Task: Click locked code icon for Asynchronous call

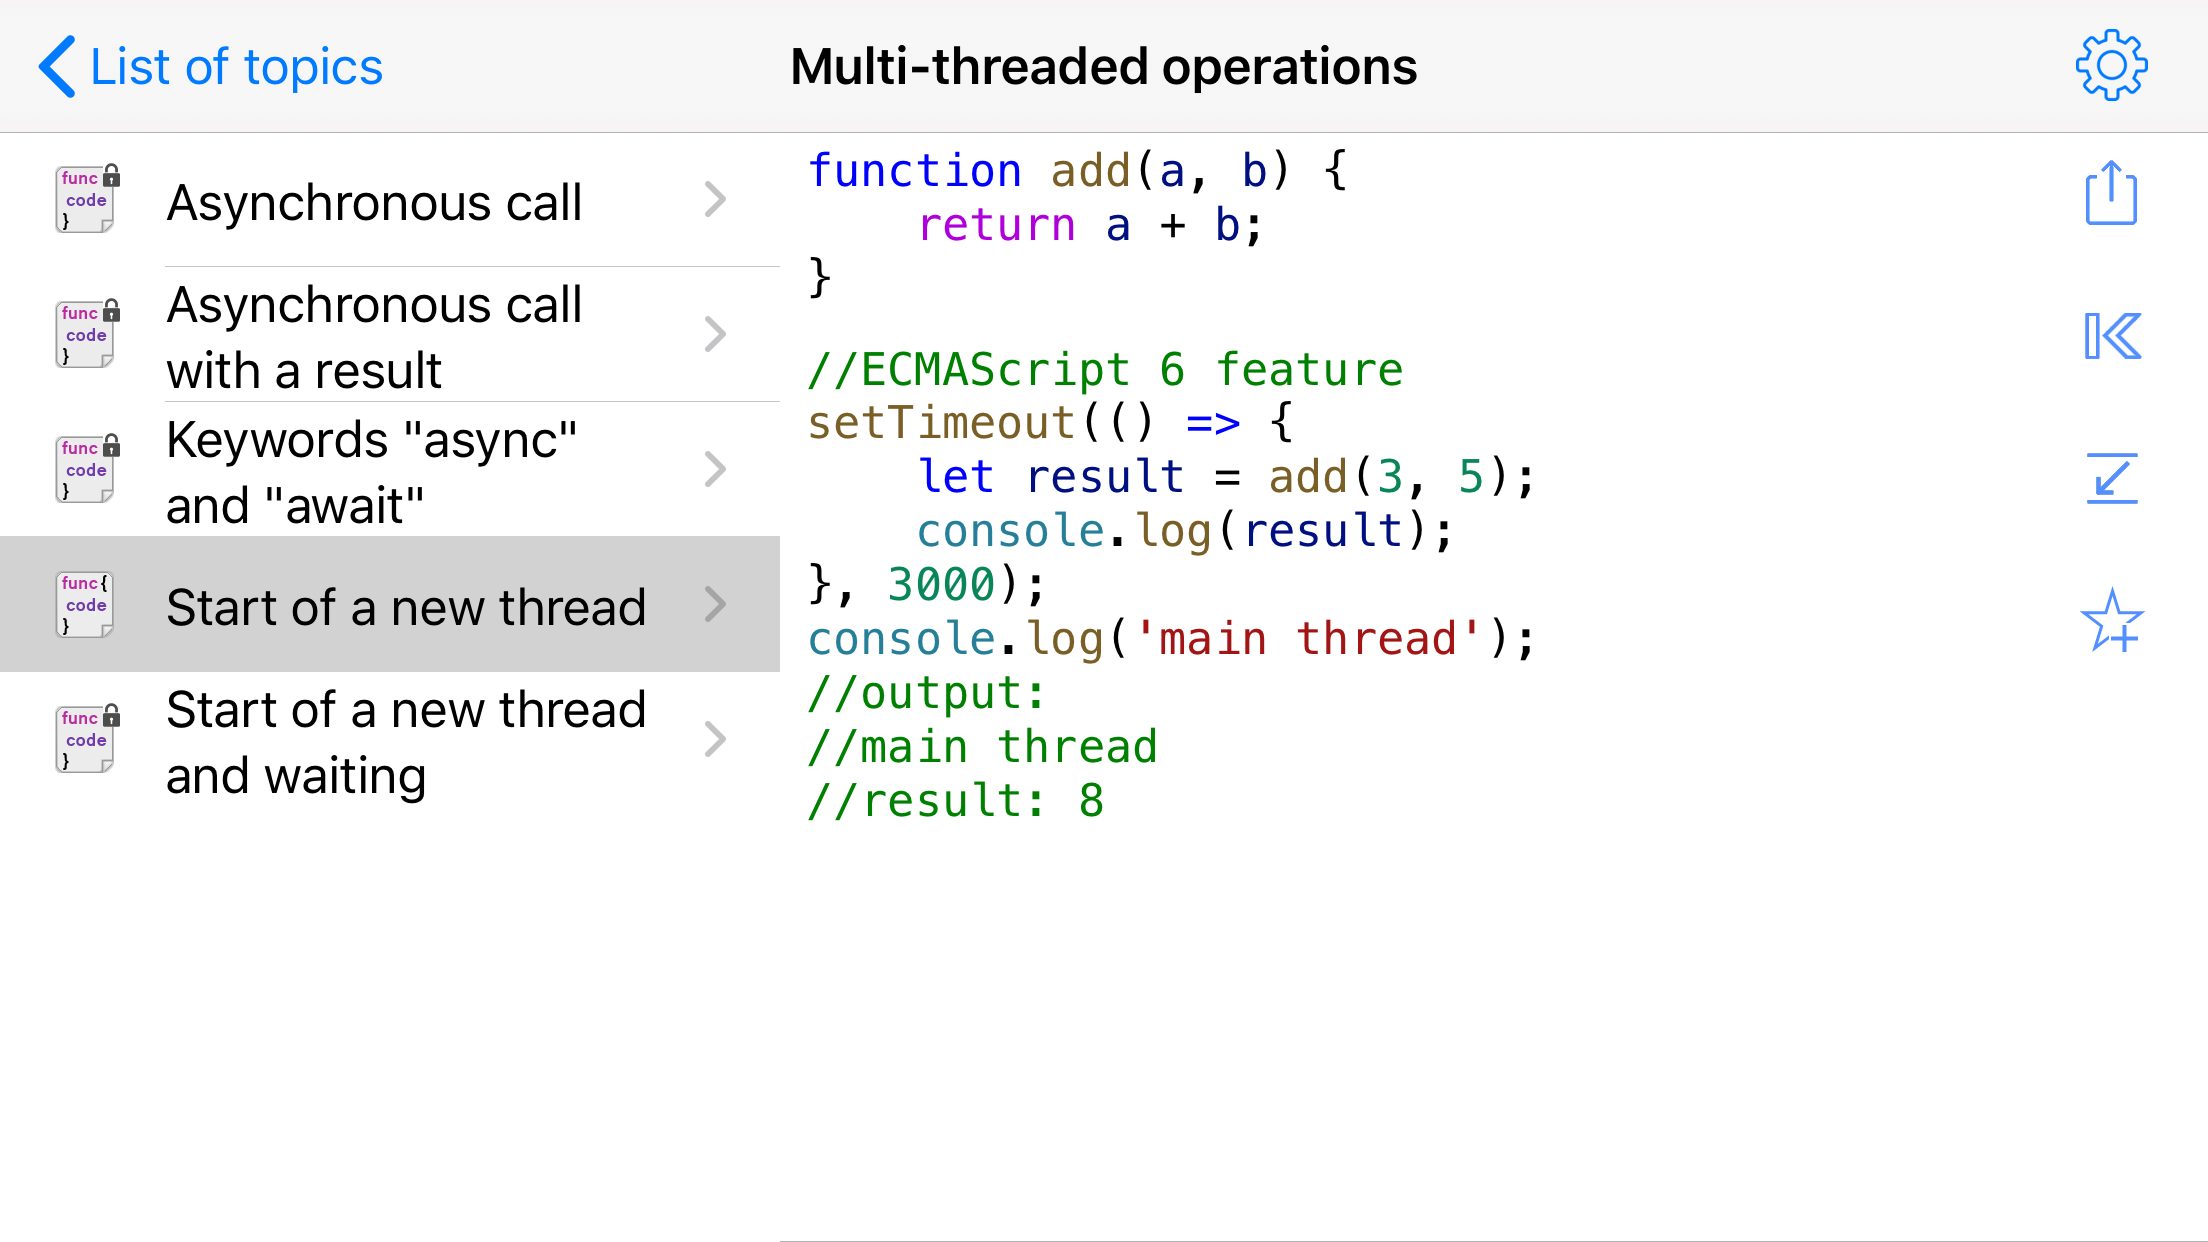Action: click(x=86, y=199)
